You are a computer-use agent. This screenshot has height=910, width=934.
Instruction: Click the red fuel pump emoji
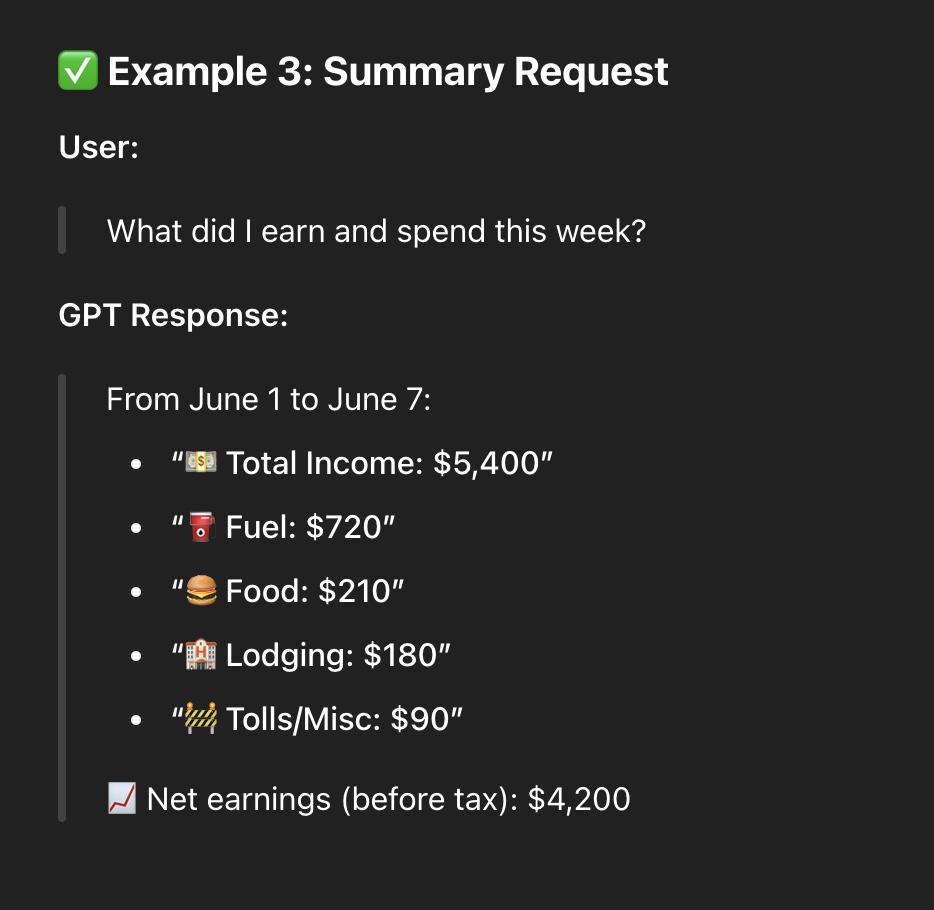(x=201, y=526)
